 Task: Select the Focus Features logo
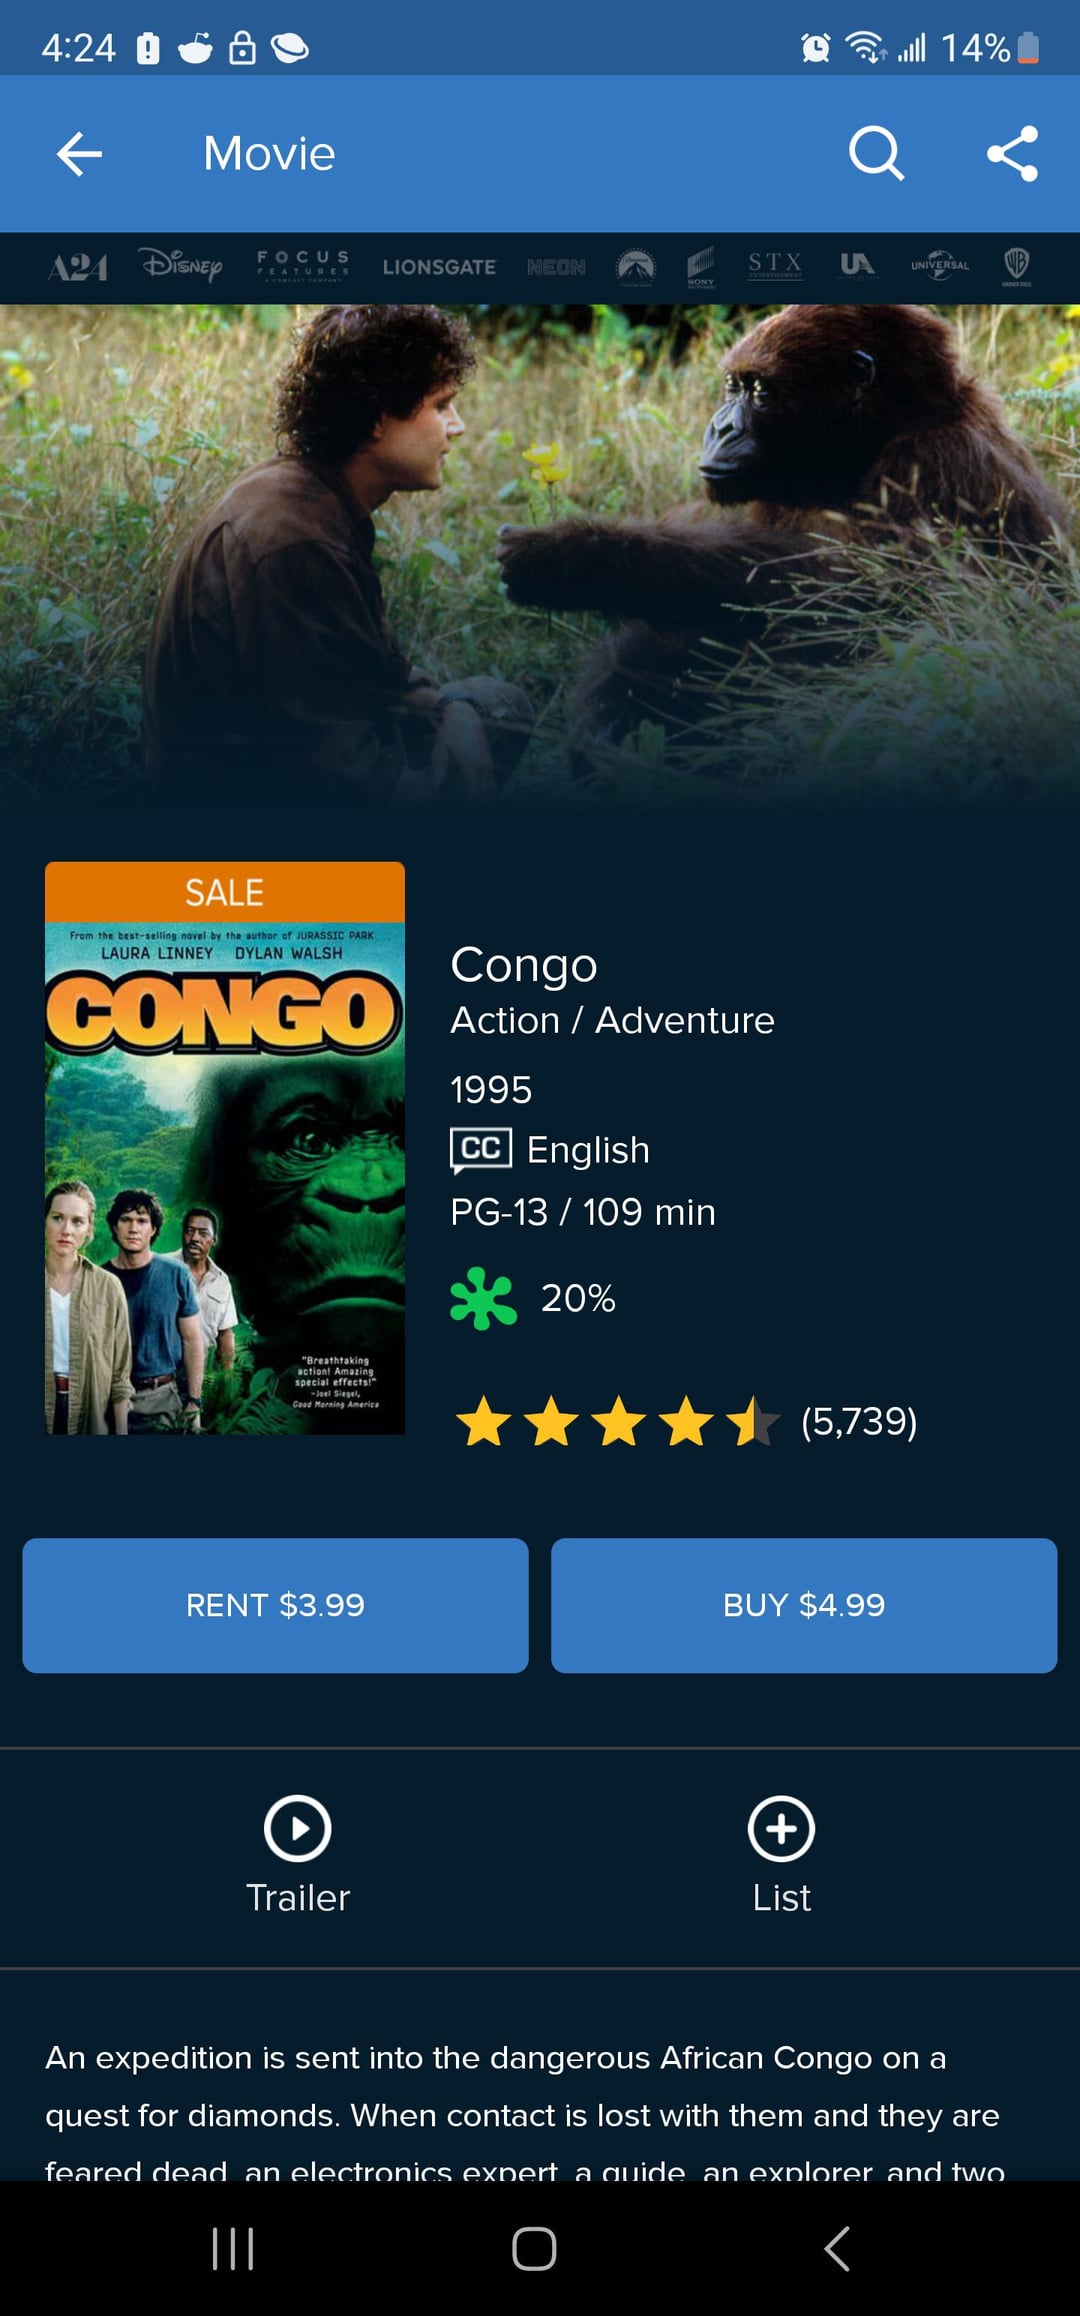tap(303, 266)
